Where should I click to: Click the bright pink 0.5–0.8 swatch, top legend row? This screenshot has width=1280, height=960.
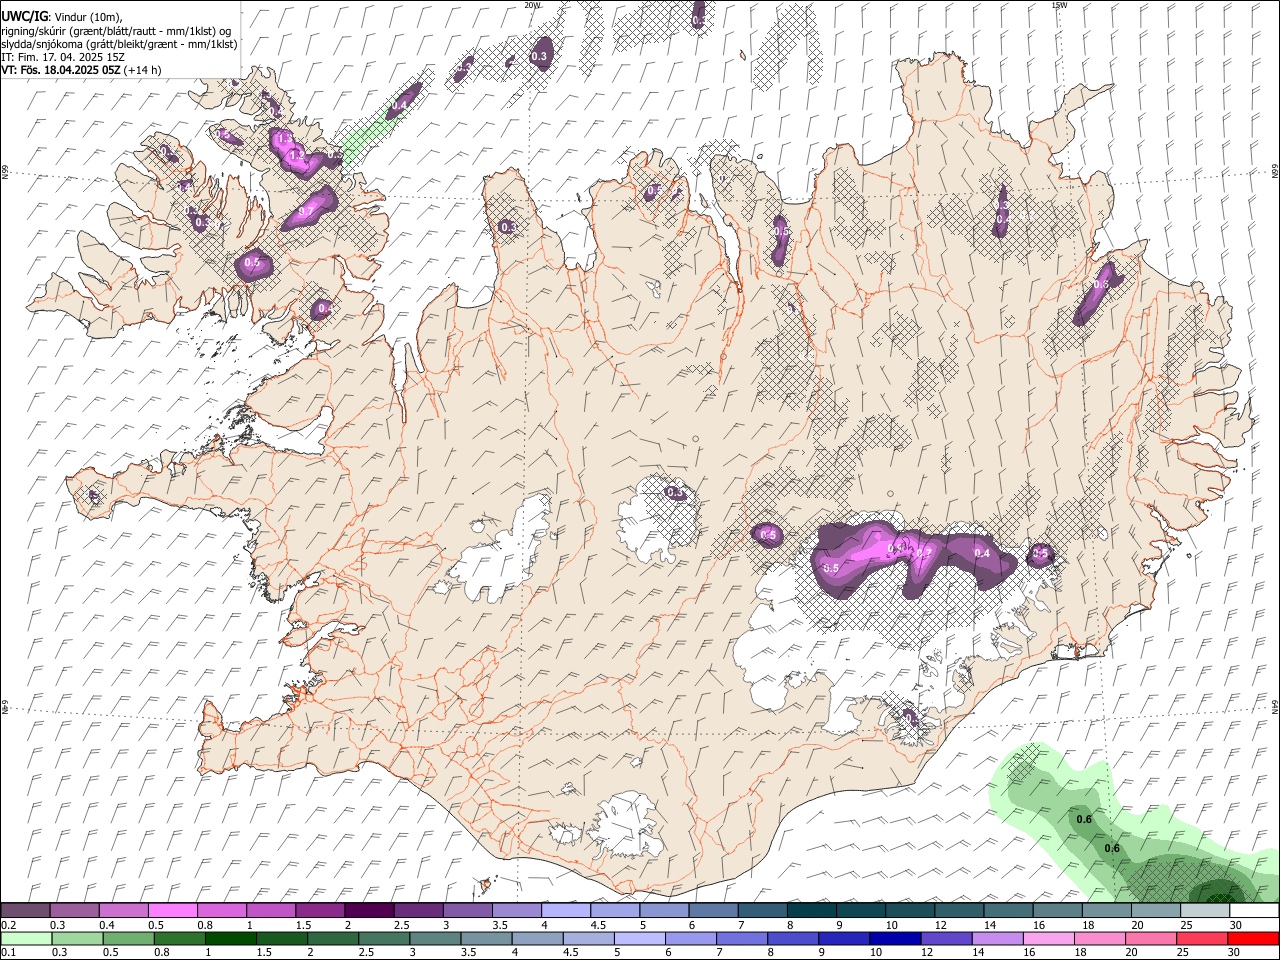coord(172,910)
